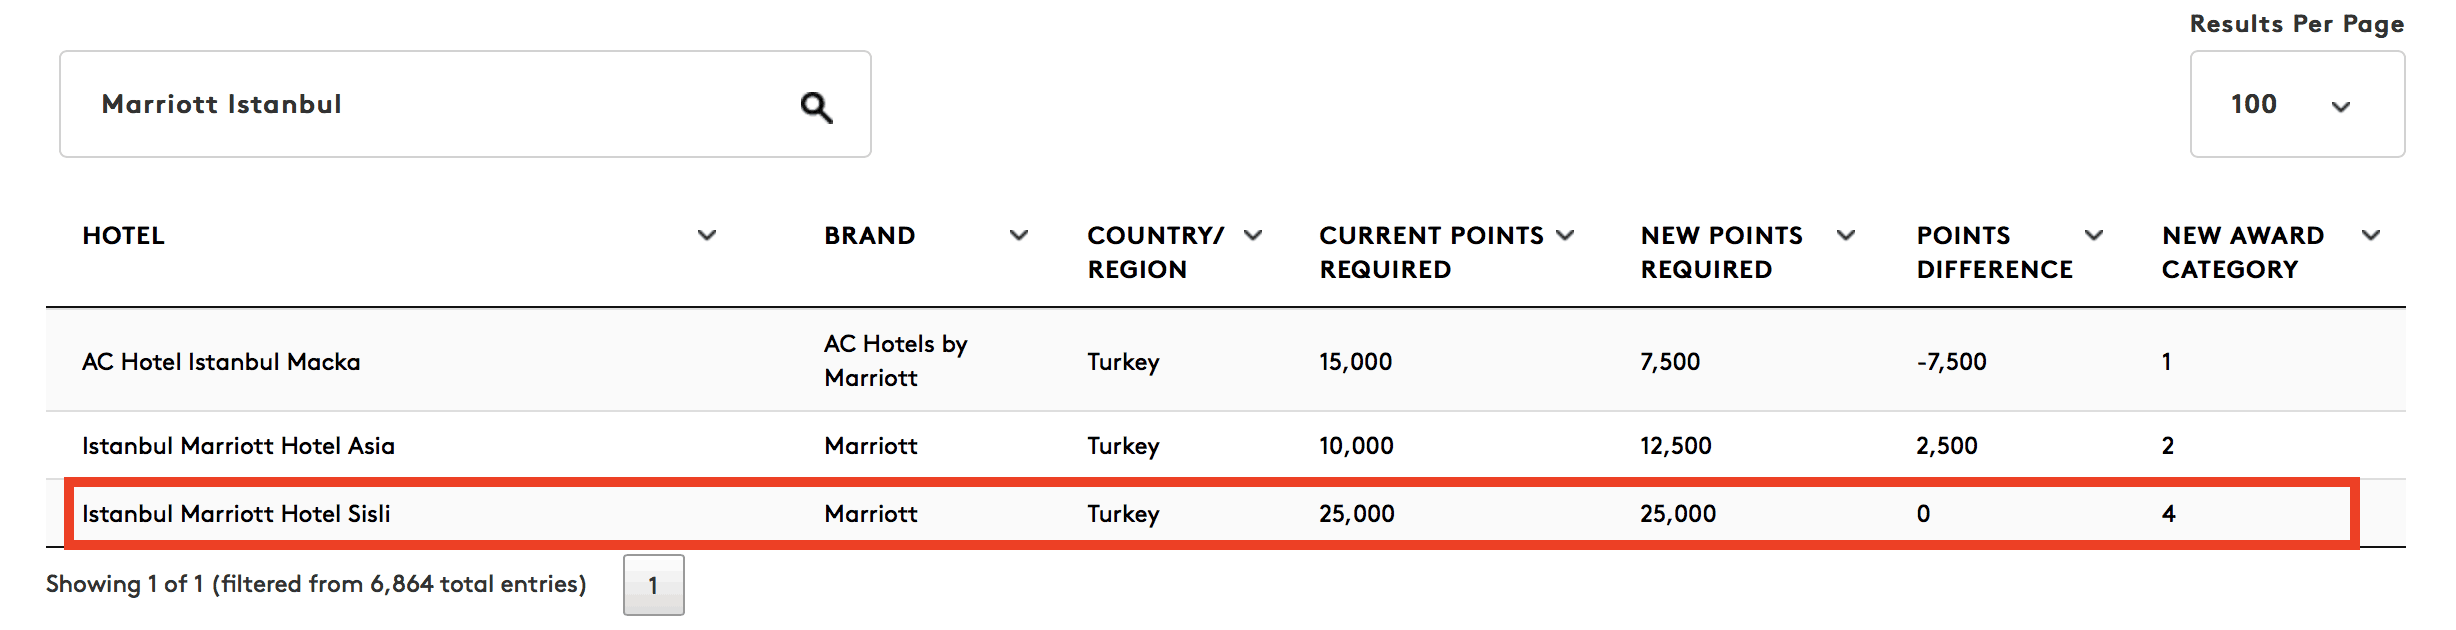Viewport: 2456px width, 630px height.
Task: Click the NEW AWARD CATEGORY header
Action: point(2242,252)
